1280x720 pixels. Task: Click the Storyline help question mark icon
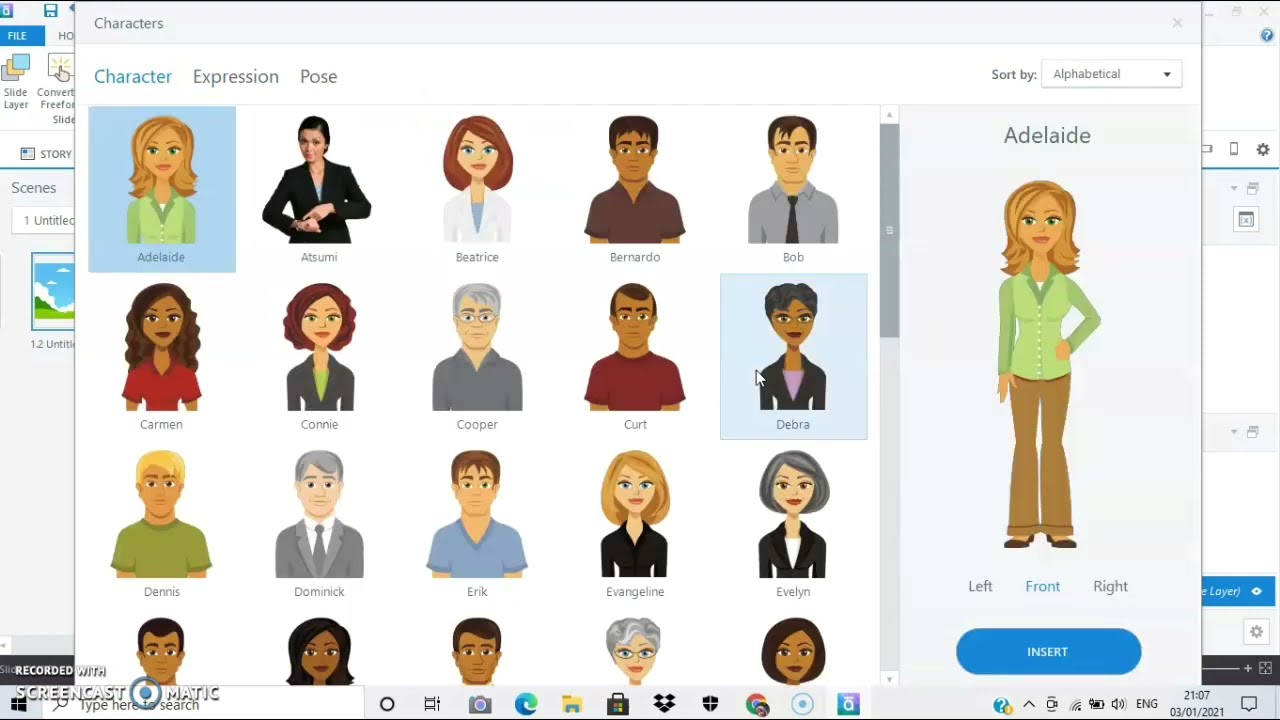tap(1267, 36)
